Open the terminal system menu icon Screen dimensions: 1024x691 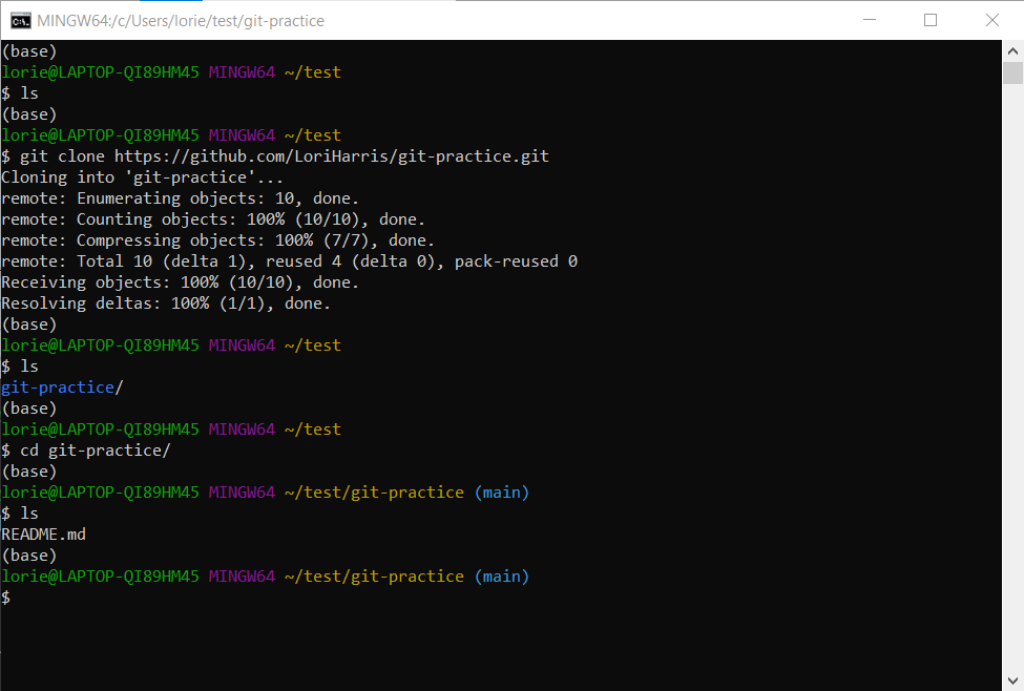18,20
